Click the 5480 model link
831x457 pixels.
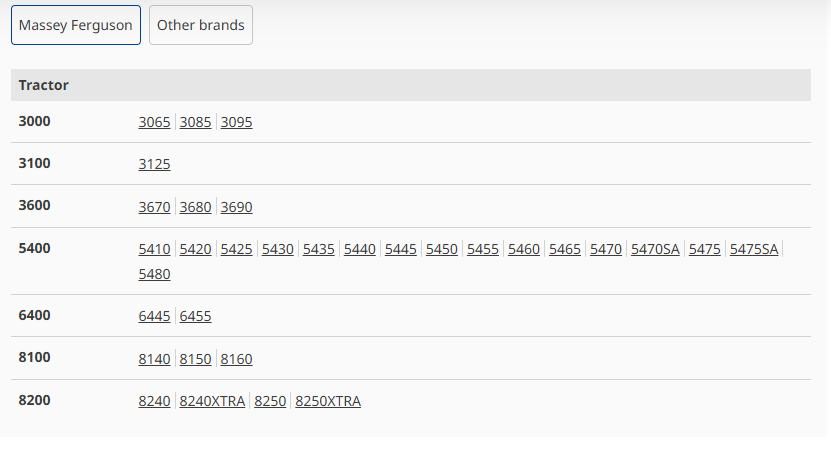tap(154, 274)
